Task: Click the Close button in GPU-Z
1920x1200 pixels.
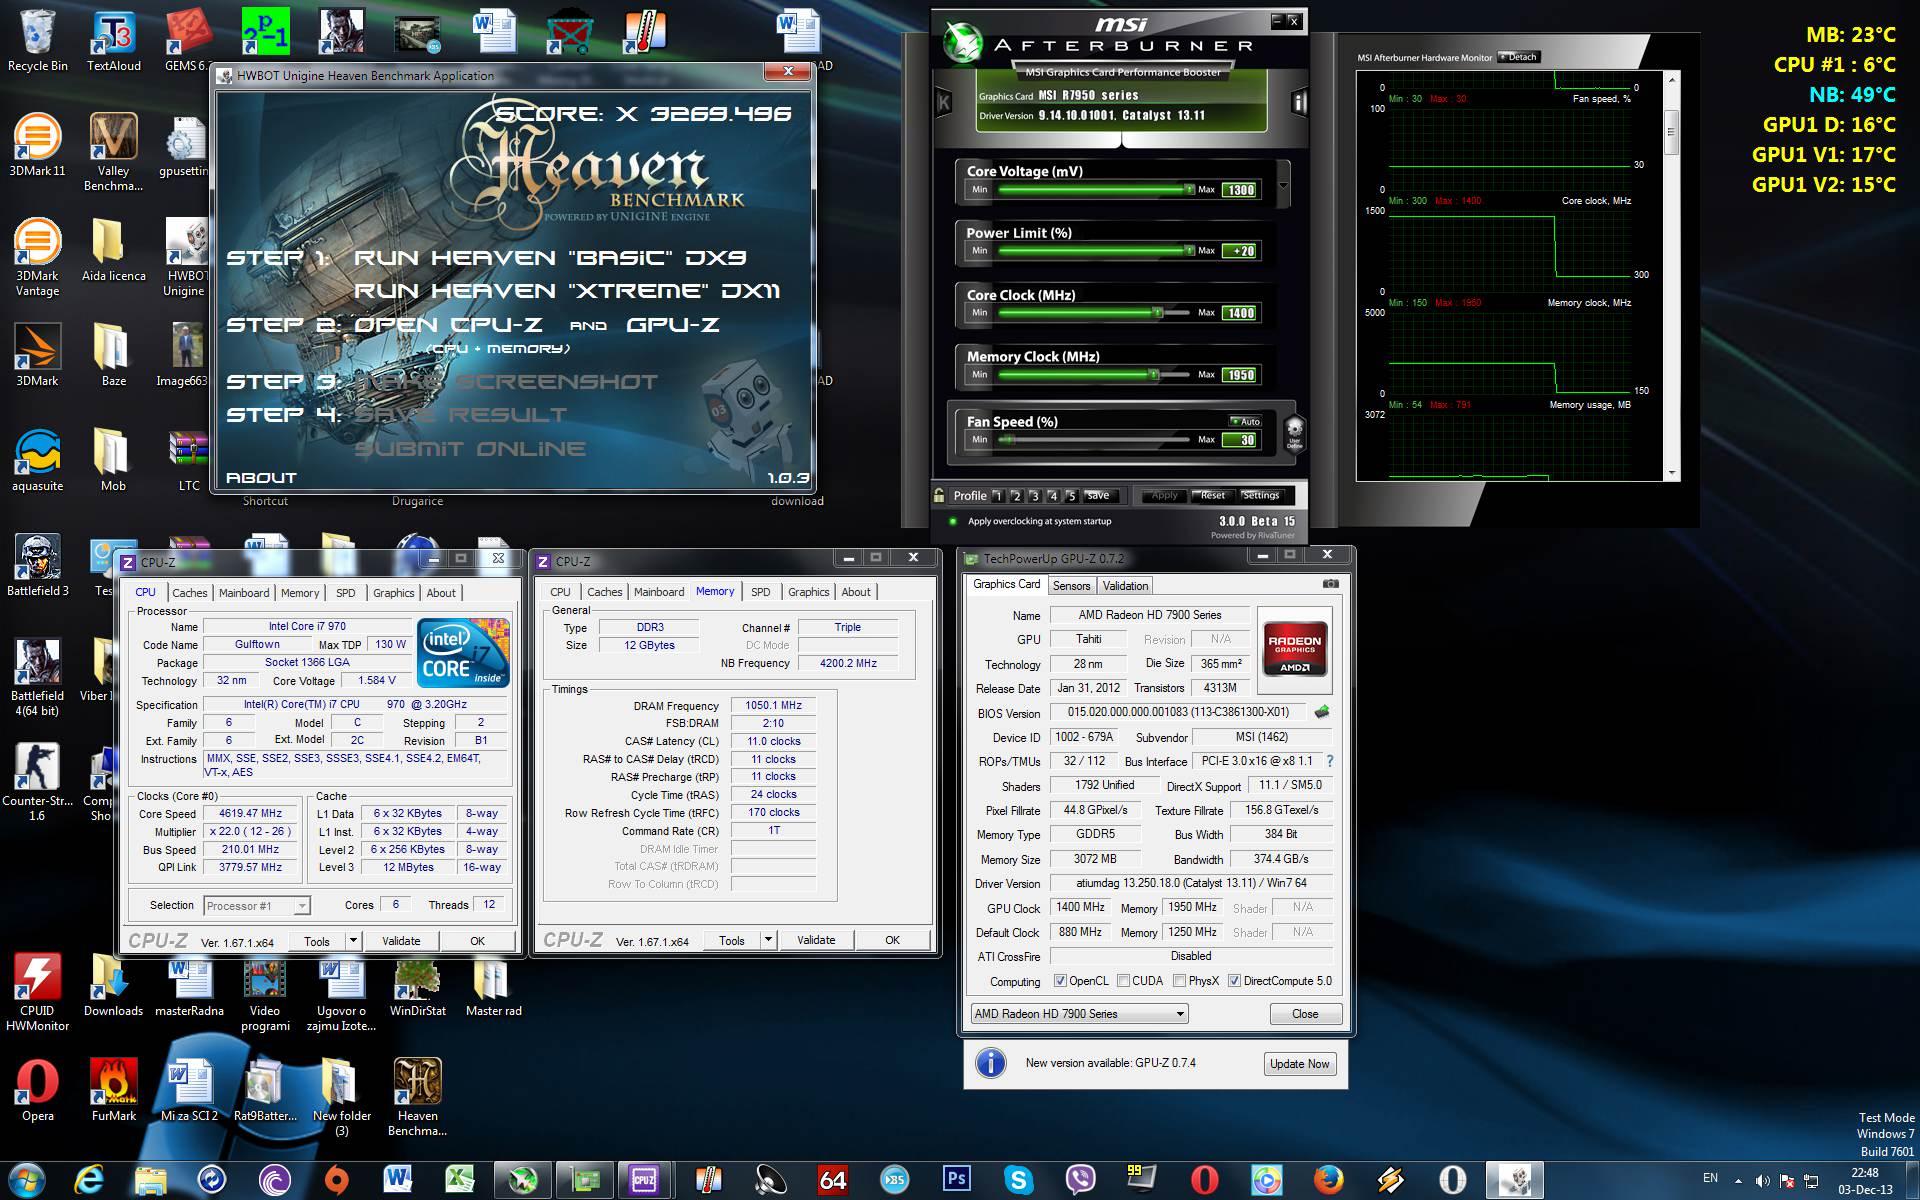Action: (x=1305, y=1014)
